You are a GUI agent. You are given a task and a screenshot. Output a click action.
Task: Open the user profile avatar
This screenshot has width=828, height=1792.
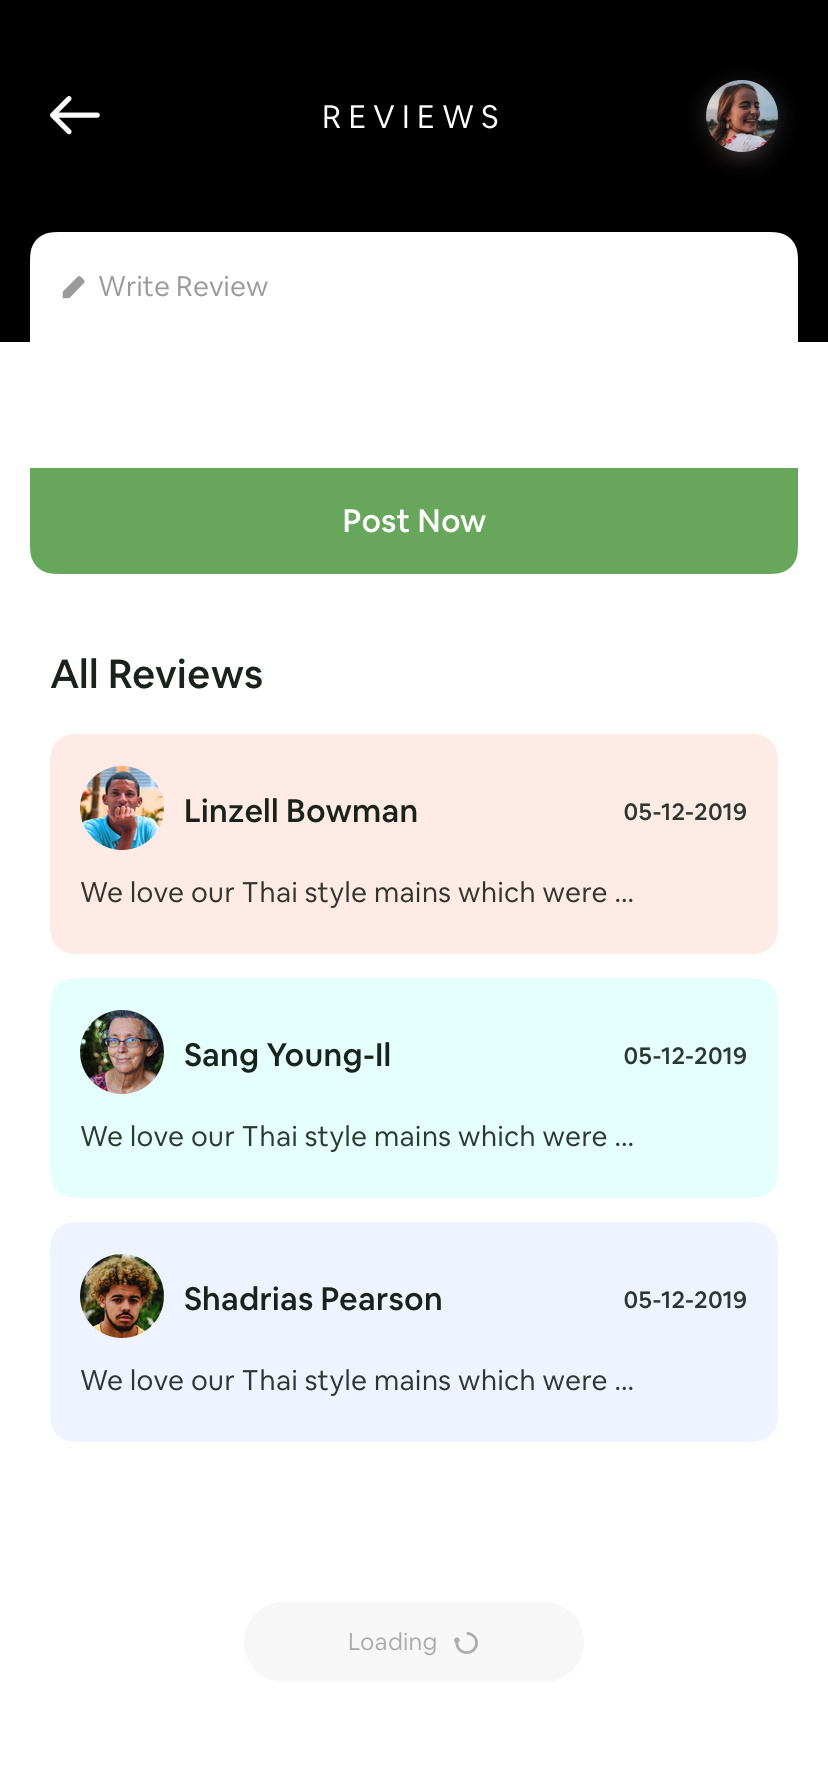coord(742,116)
